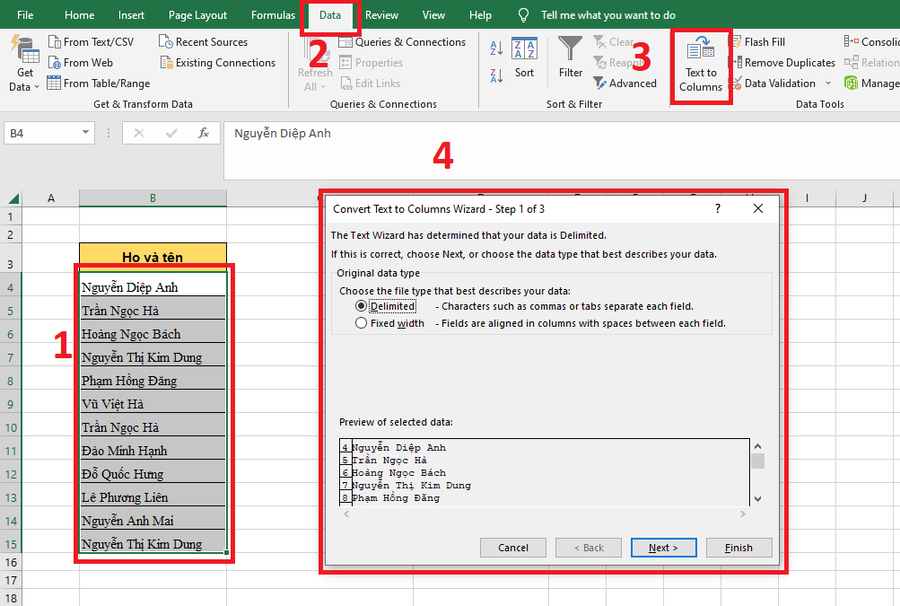Select the Ho và tên header cell

point(153,256)
